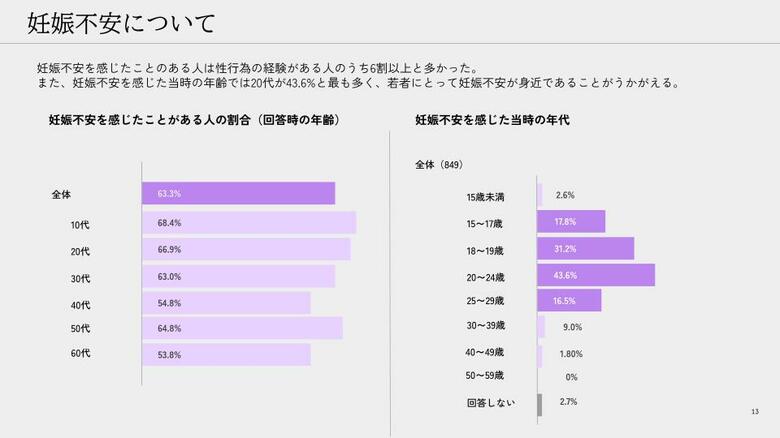Image resolution: width=780 pixels, height=438 pixels.
Task: Click the 20代 66.9% bar
Action: (x=246, y=249)
